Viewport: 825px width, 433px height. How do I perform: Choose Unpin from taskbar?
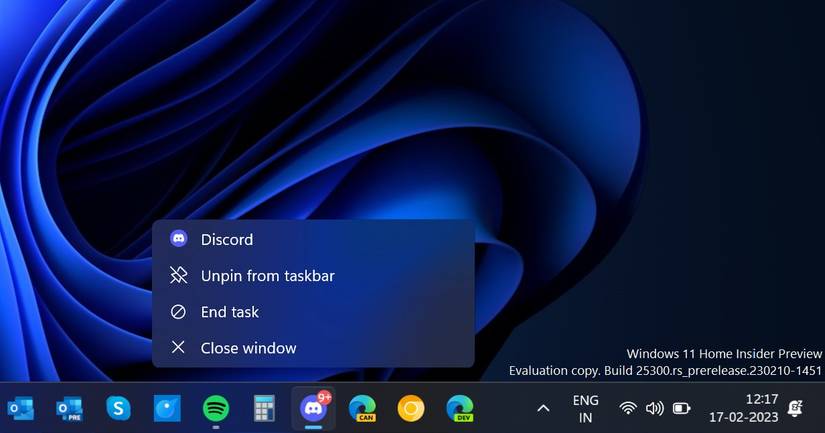point(314,276)
